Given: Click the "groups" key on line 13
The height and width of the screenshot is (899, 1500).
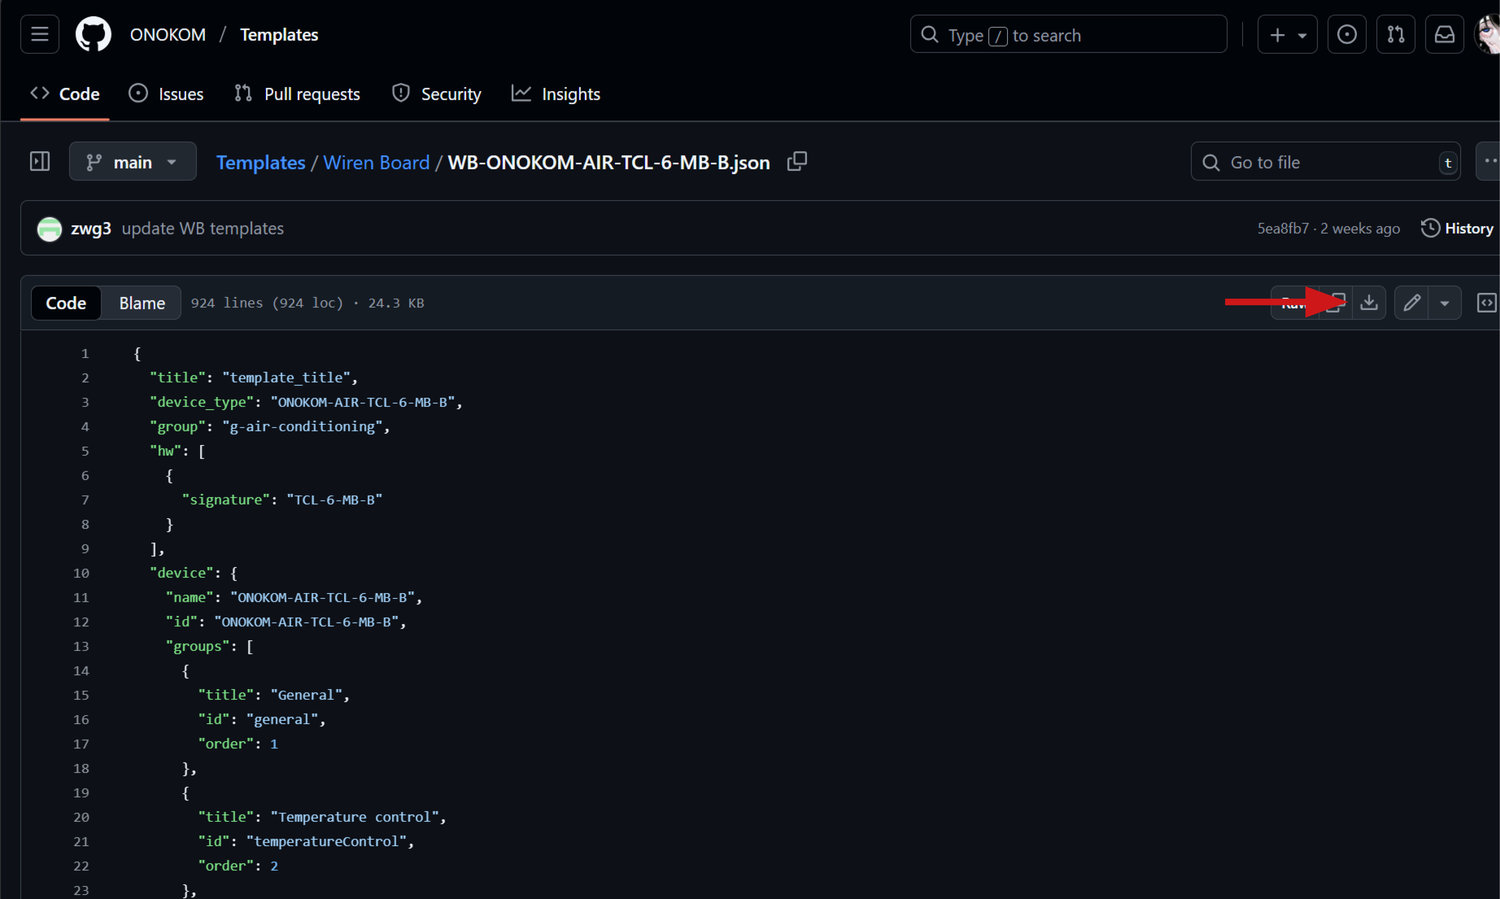Looking at the screenshot, I should pos(198,647).
